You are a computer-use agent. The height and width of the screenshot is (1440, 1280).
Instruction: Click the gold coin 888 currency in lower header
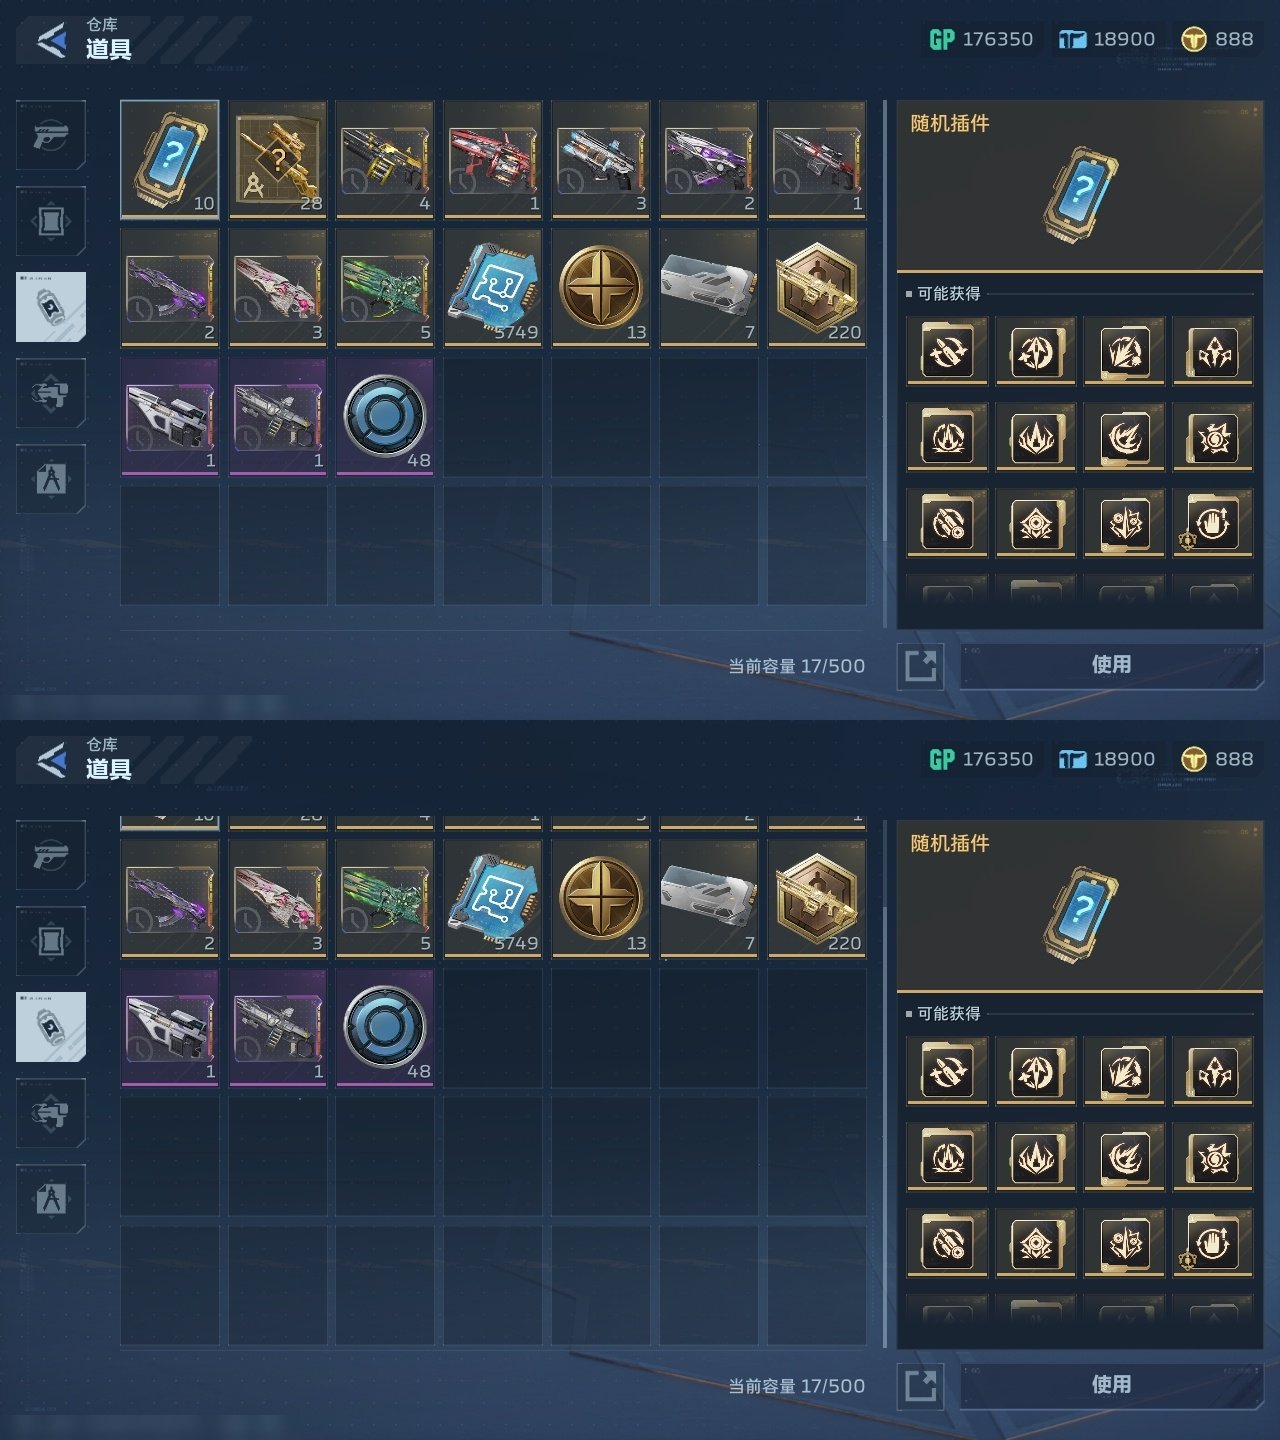pyautogui.click(x=1217, y=759)
